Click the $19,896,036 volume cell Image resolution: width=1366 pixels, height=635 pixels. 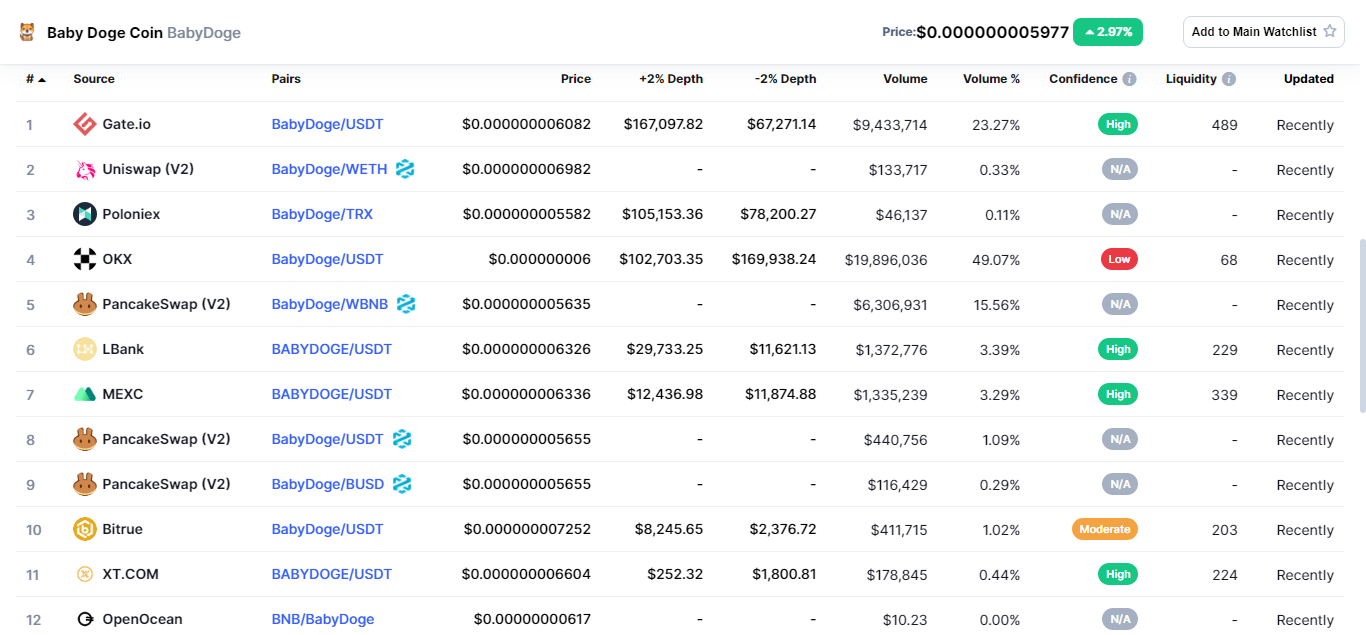click(886, 260)
